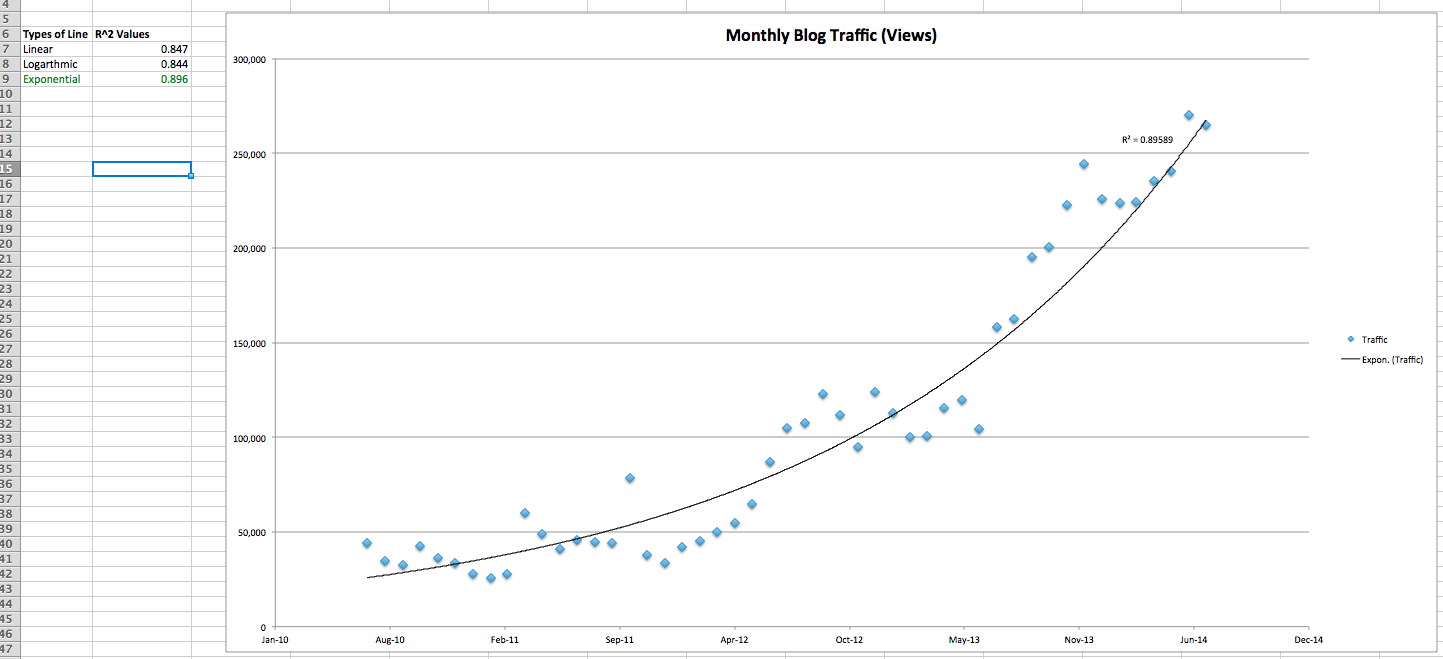Click the blue diamond marker in the Traffic legend
The height and width of the screenshot is (659, 1443).
coord(1350,339)
